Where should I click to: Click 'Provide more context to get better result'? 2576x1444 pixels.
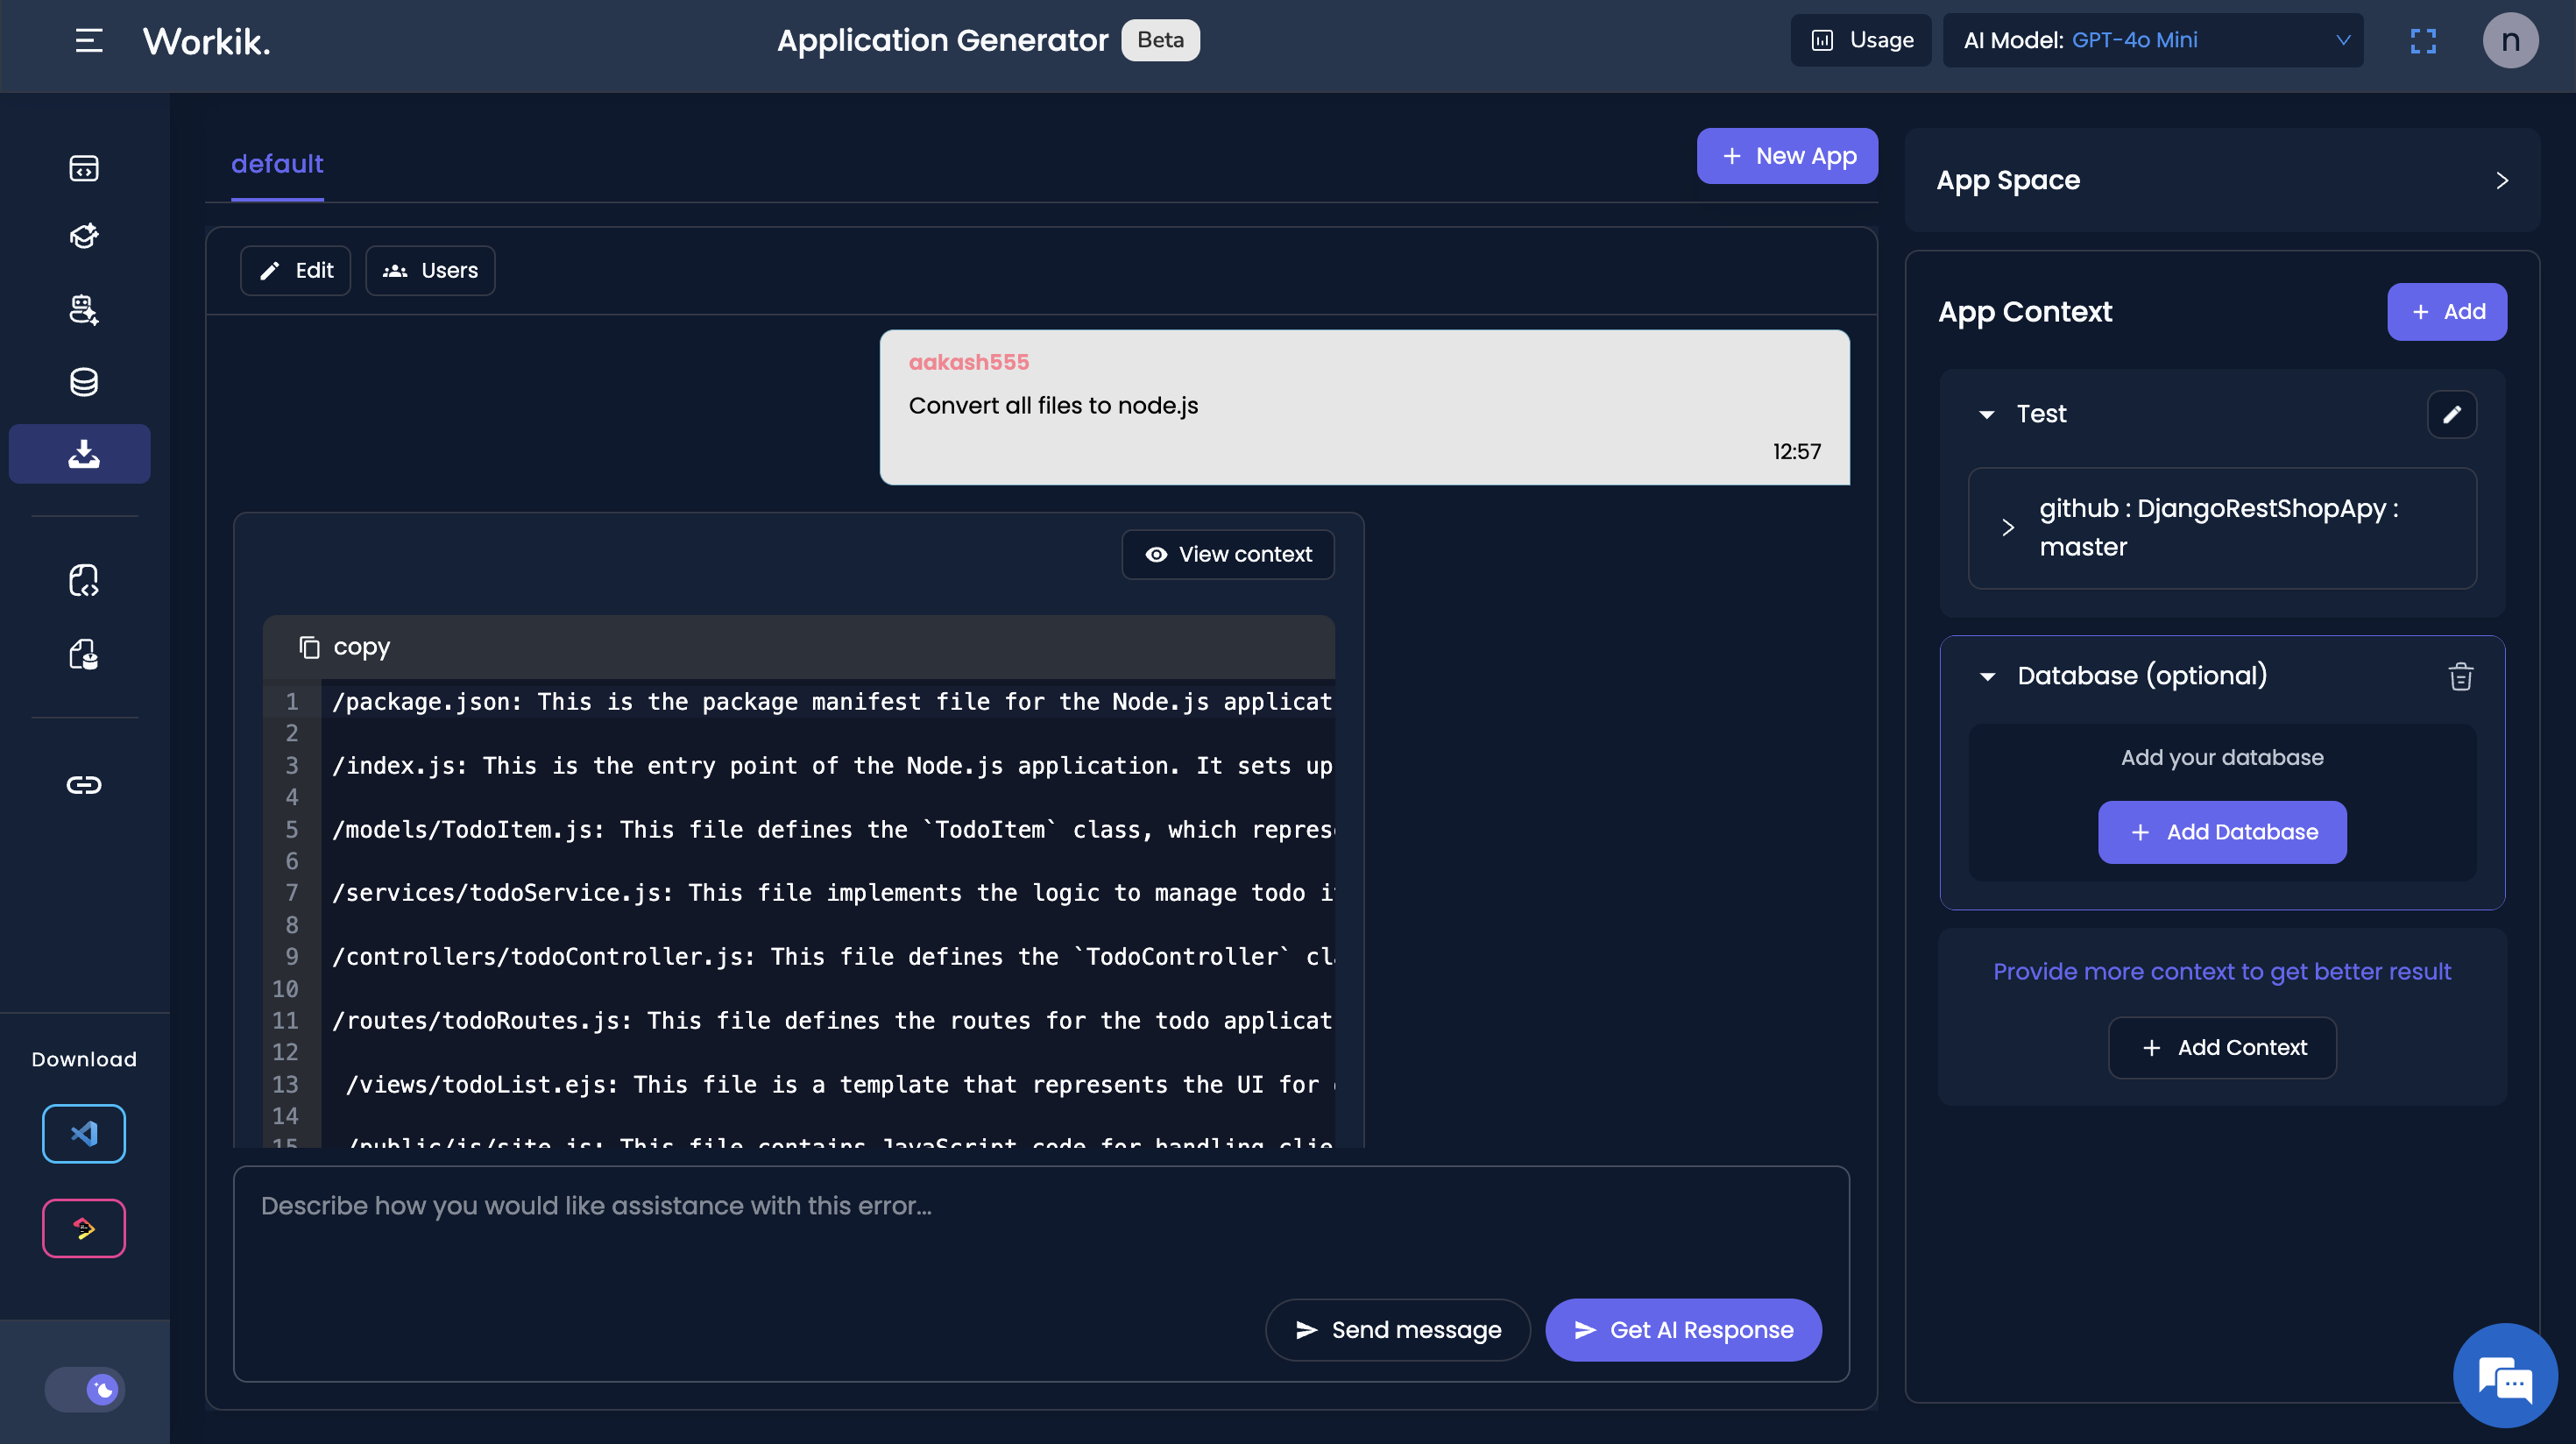(x=2222, y=972)
